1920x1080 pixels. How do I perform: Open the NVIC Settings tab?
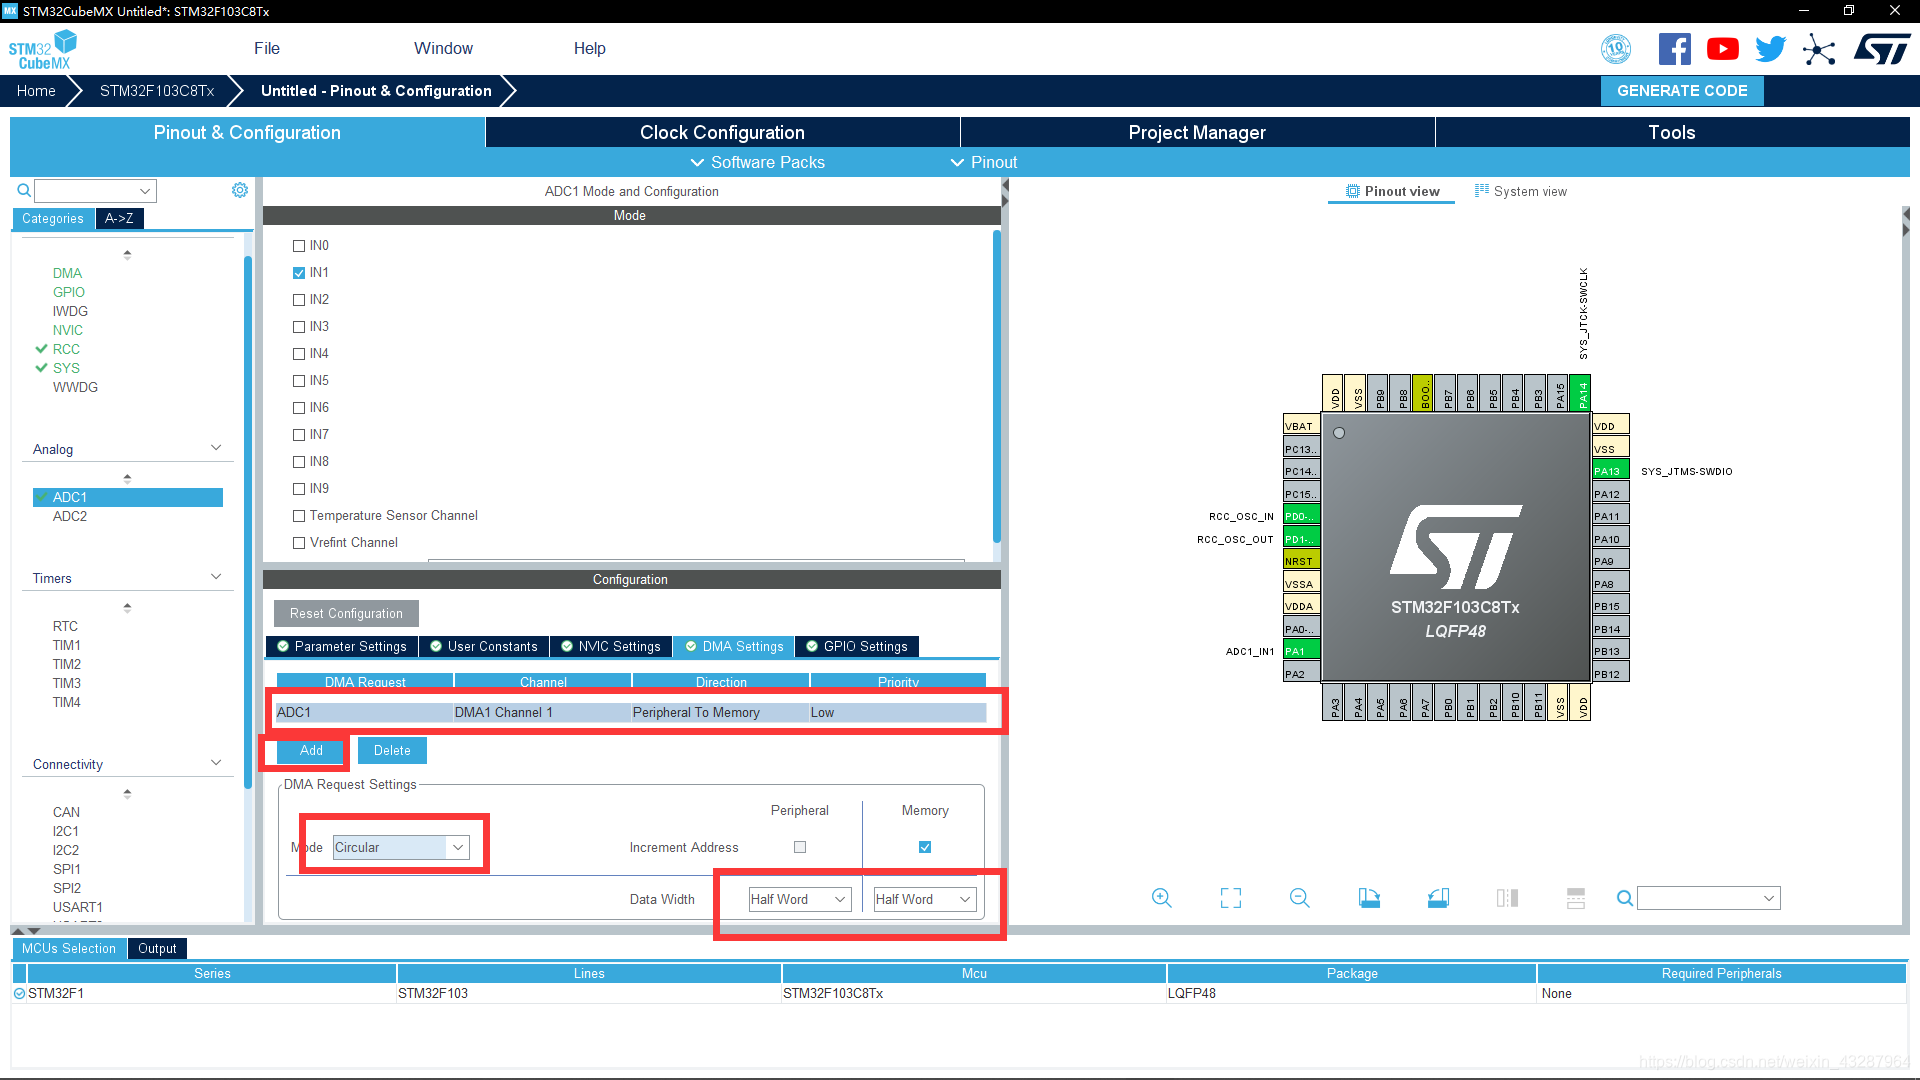pos(611,646)
